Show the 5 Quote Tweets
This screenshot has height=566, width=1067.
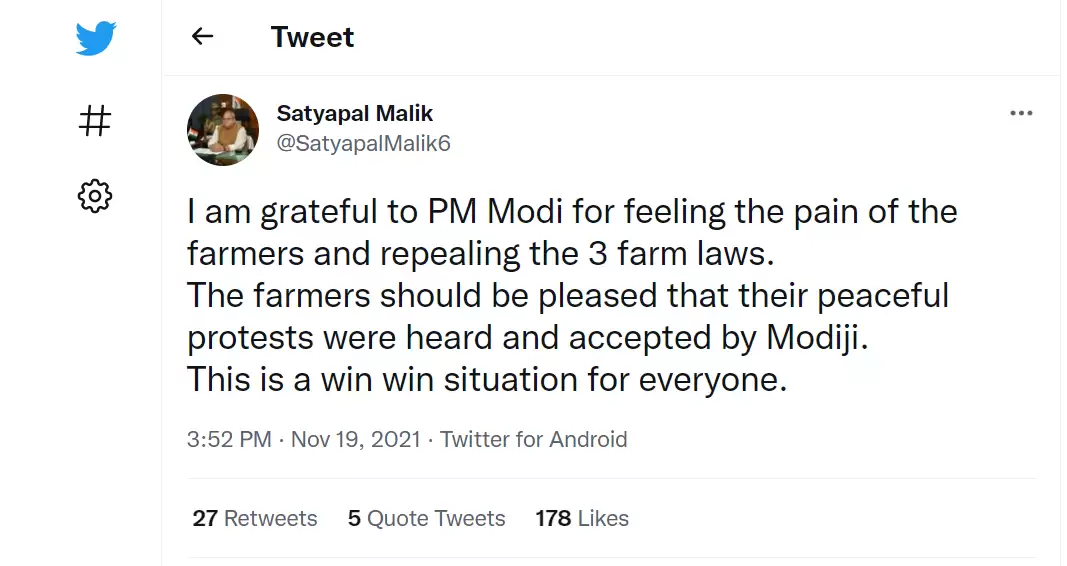tap(427, 518)
